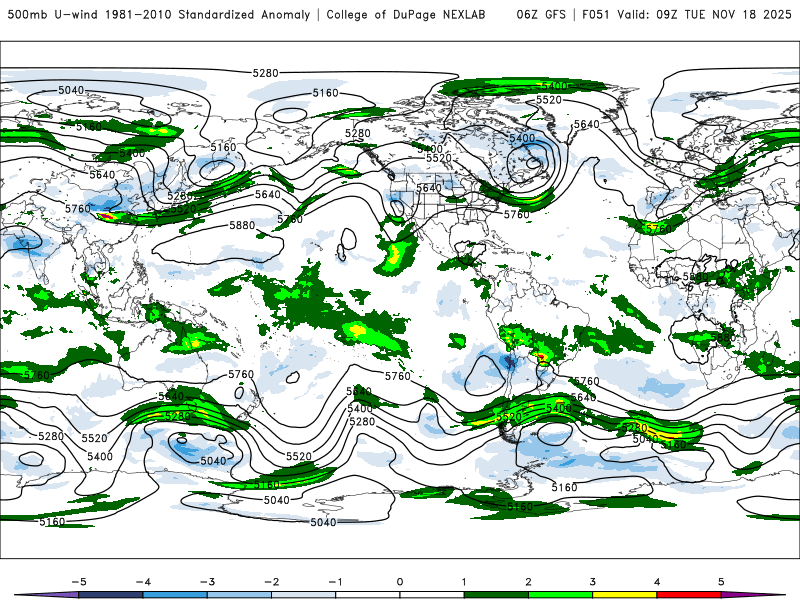
Task: Click 'Valid: 09Z TUE NOV 18 2025' text
Action: click(x=705, y=14)
